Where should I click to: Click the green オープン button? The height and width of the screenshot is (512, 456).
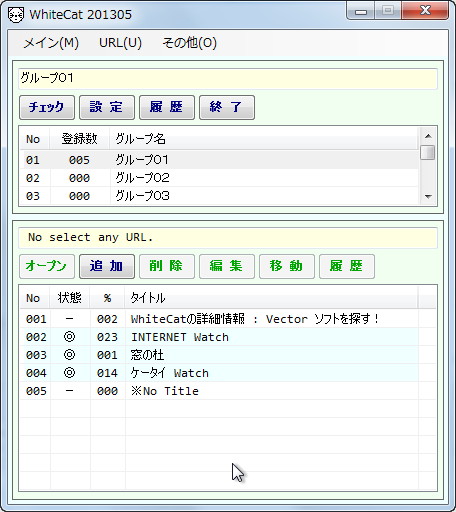click(47, 266)
